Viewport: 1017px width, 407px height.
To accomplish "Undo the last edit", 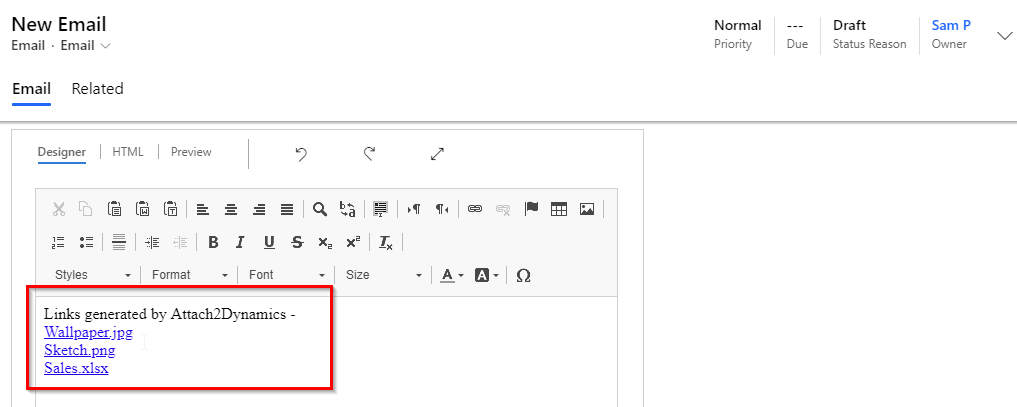I will coord(300,154).
